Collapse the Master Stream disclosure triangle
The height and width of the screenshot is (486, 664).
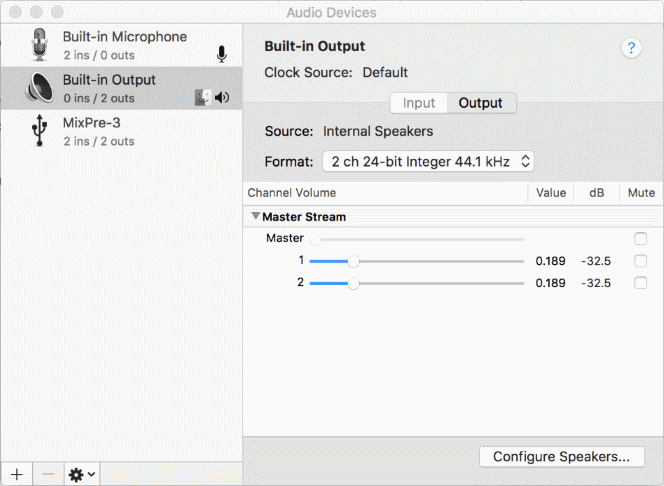coord(256,216)
